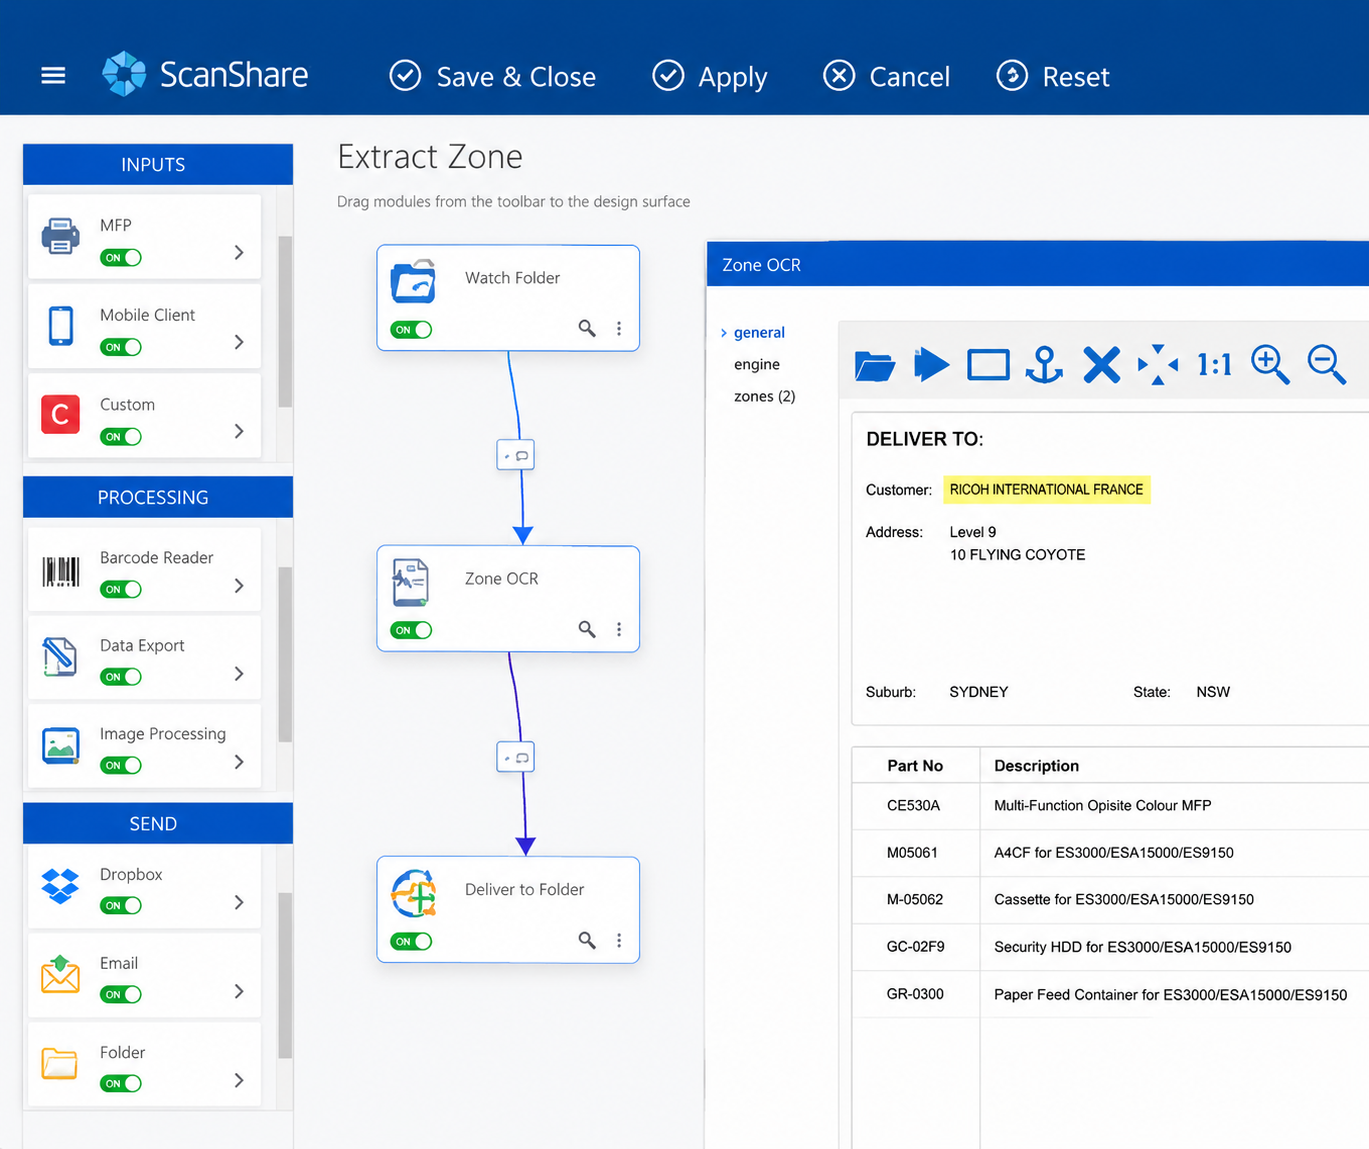The width and height of the screenshot is (1369, 1149).
Task: Expand the Data Export chevron
Action: pos(239,673)
